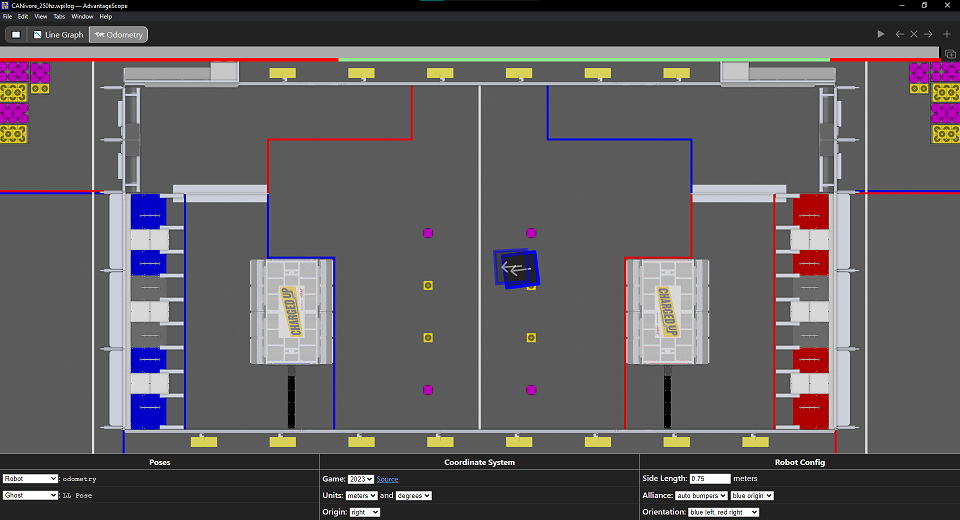
Task: Open the Ghost pose type dropdown
Action: click(x=30, y=496)
